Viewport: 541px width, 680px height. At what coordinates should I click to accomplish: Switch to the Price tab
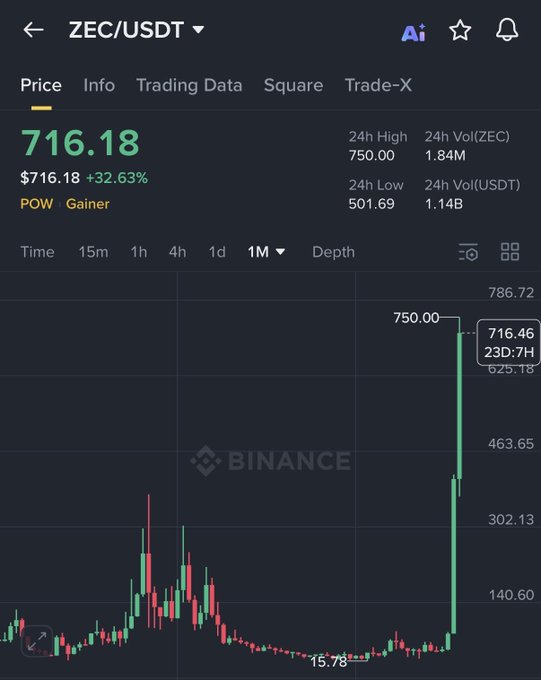(41, 85)
